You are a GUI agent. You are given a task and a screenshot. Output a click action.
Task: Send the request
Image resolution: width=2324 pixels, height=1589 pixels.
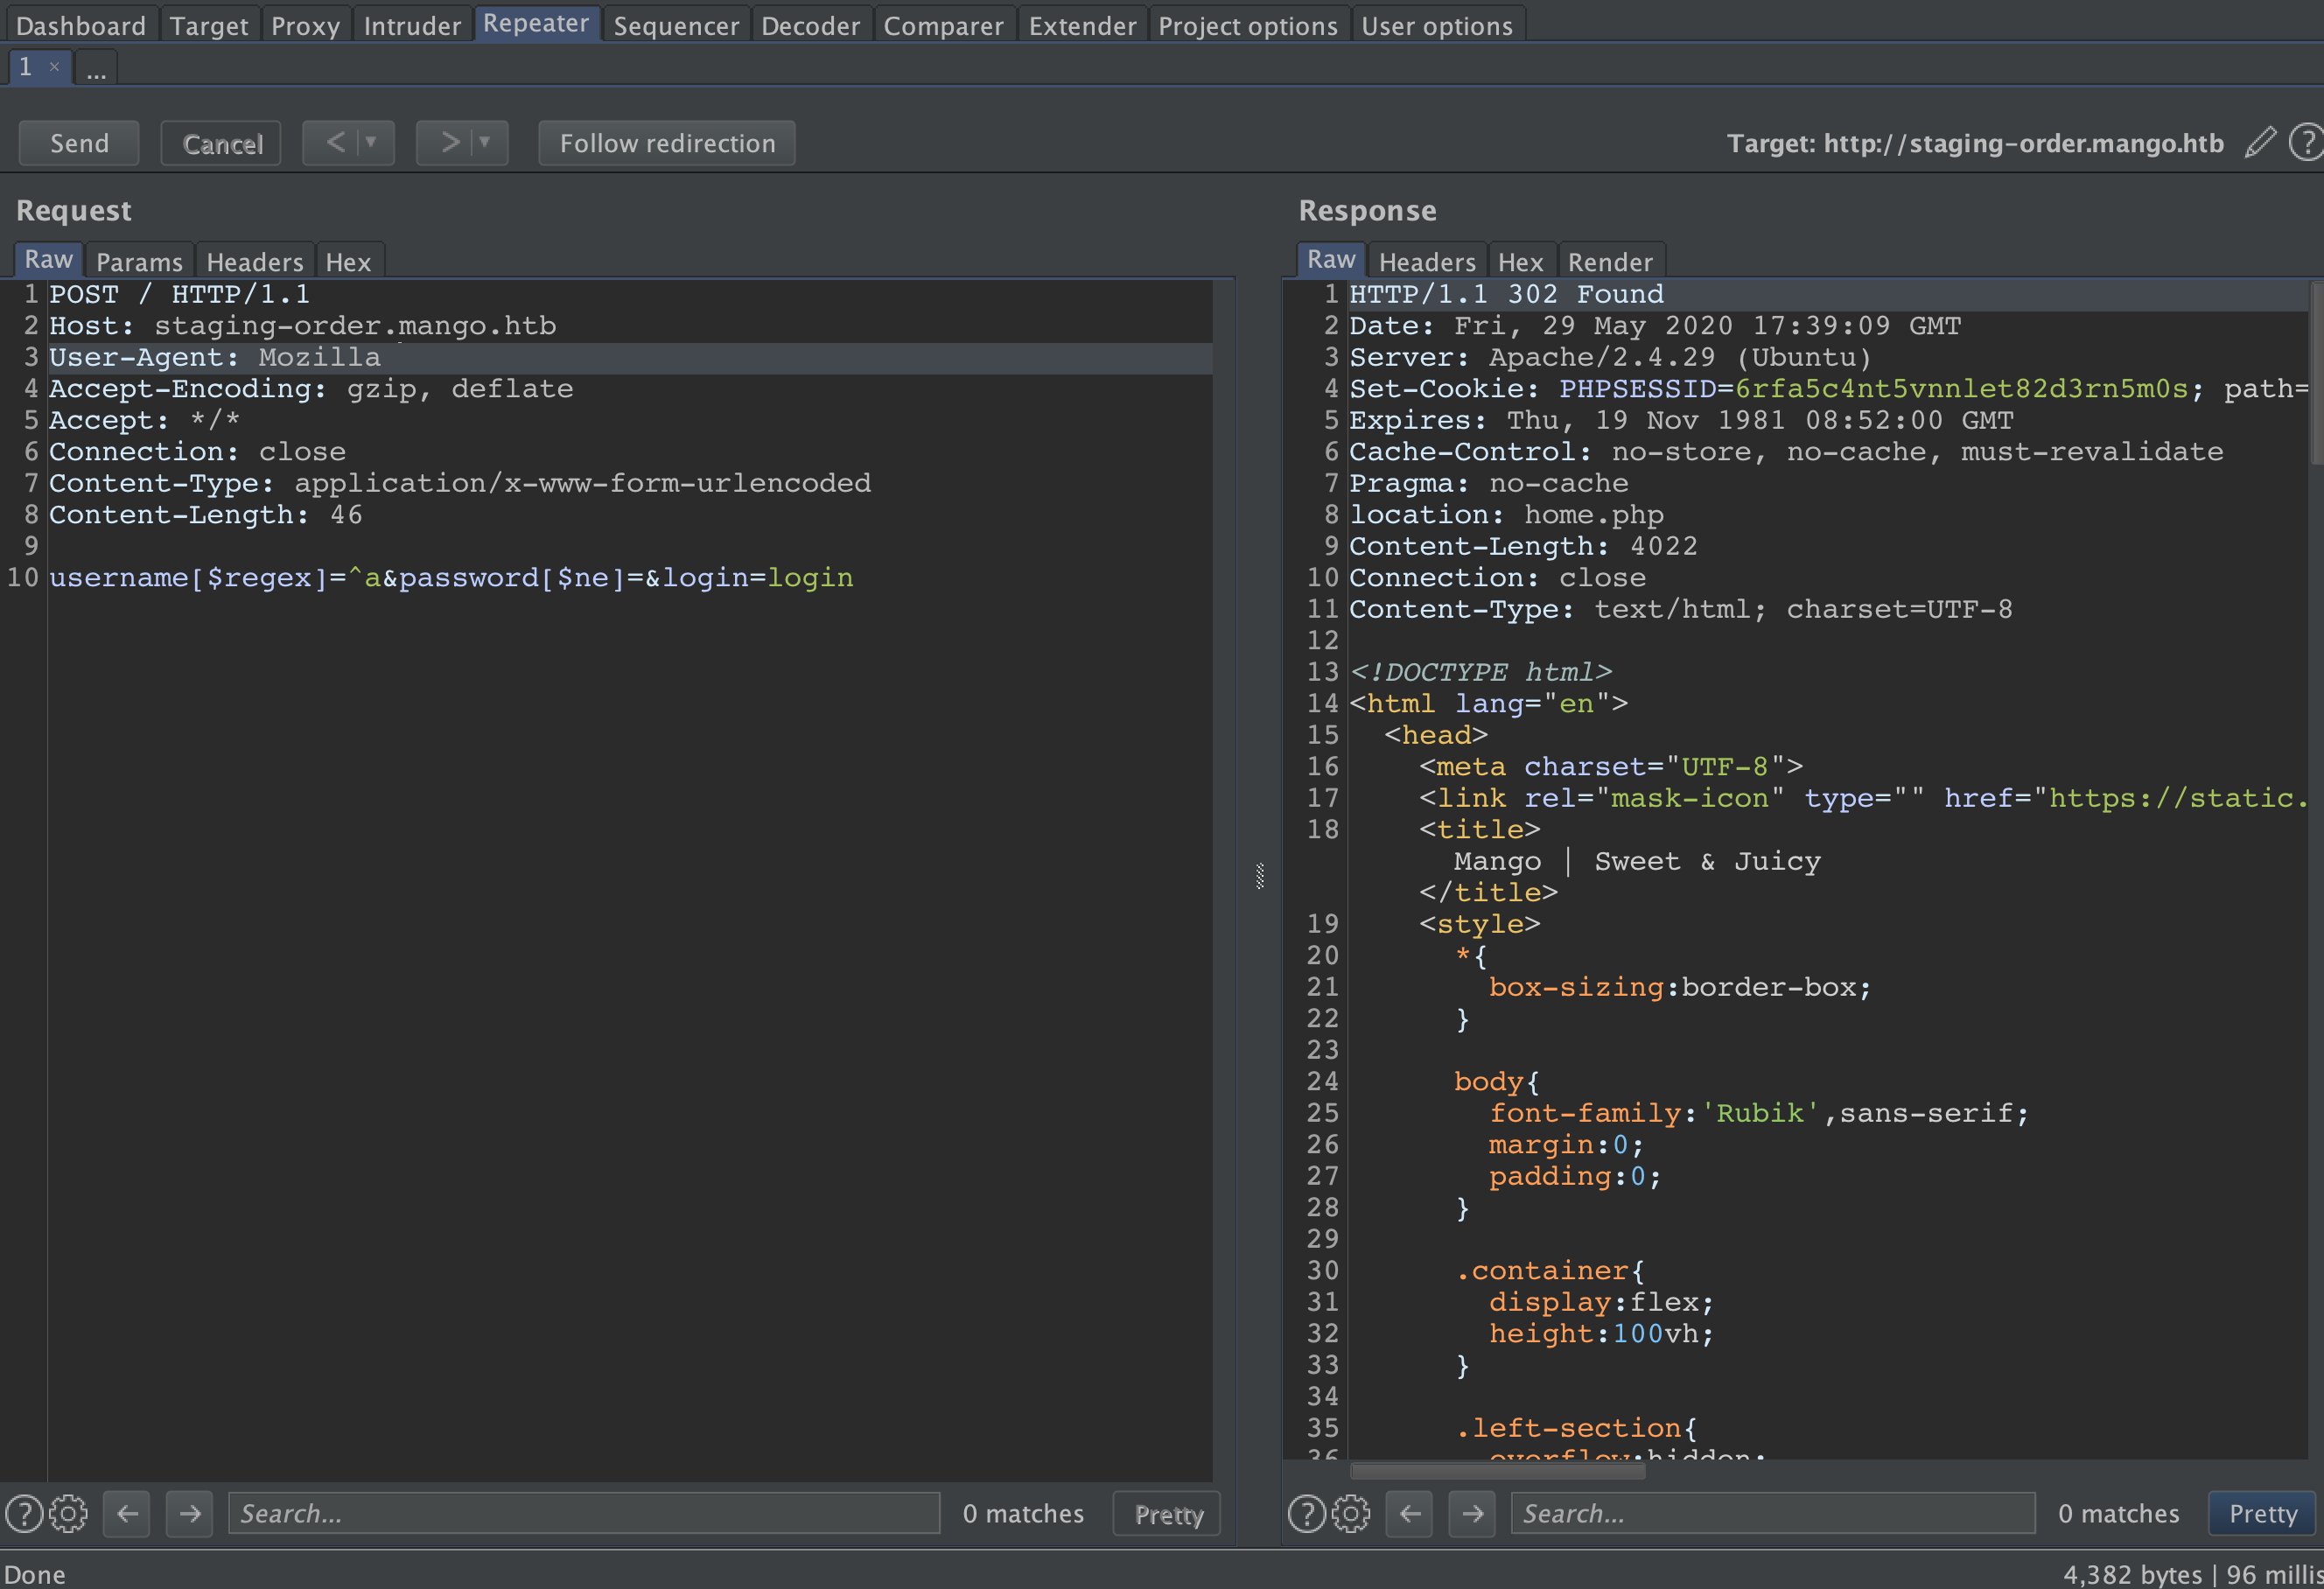[79, 143]
